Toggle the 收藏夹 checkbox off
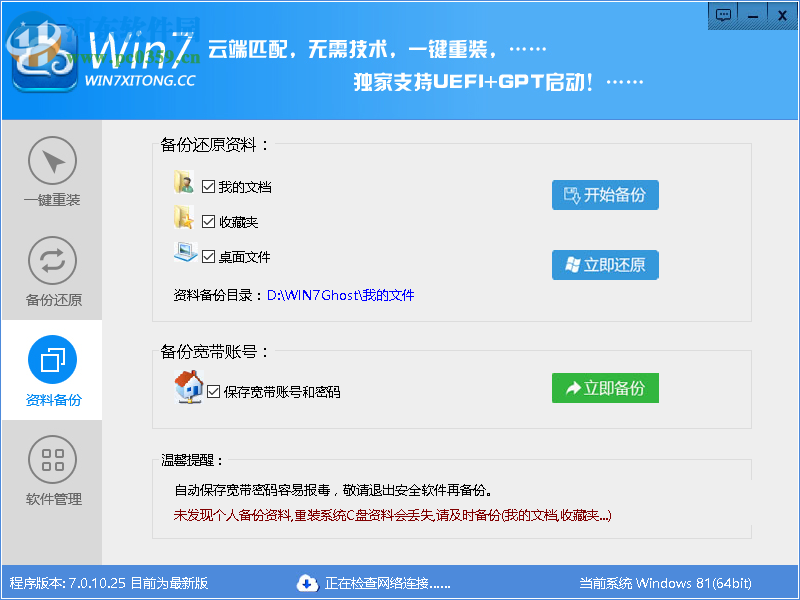 pyautogui.click(x=207, y=221)
